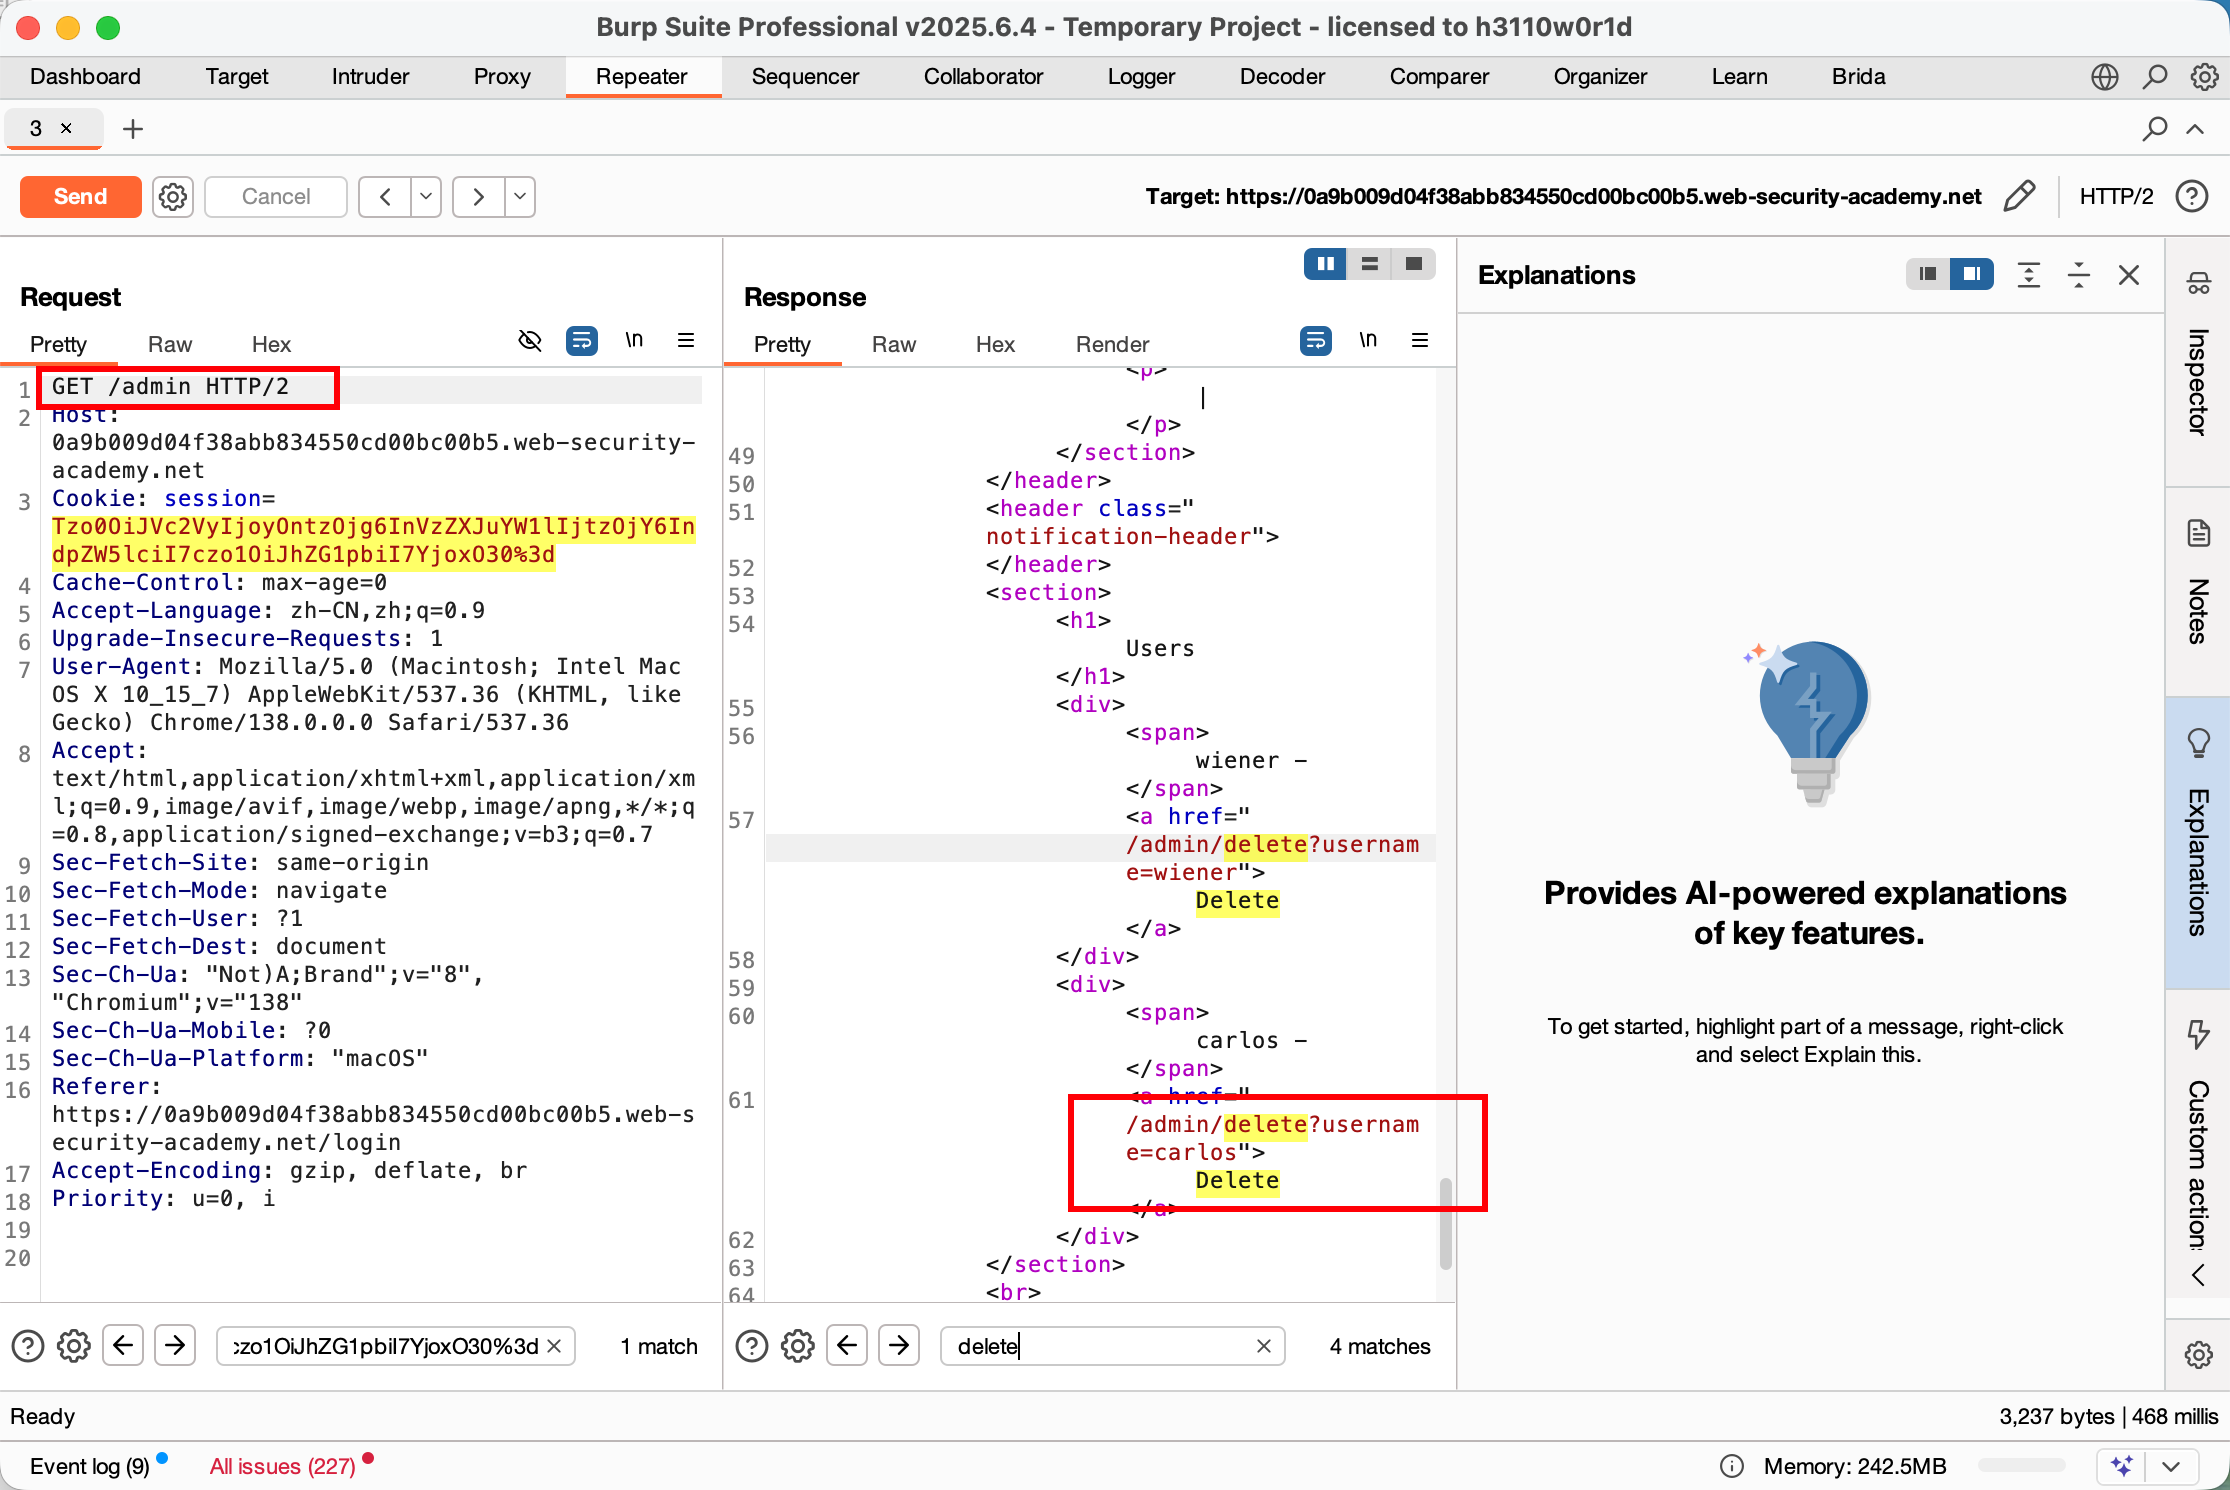Open All issues (227) link

click(x=282, y=1466)
